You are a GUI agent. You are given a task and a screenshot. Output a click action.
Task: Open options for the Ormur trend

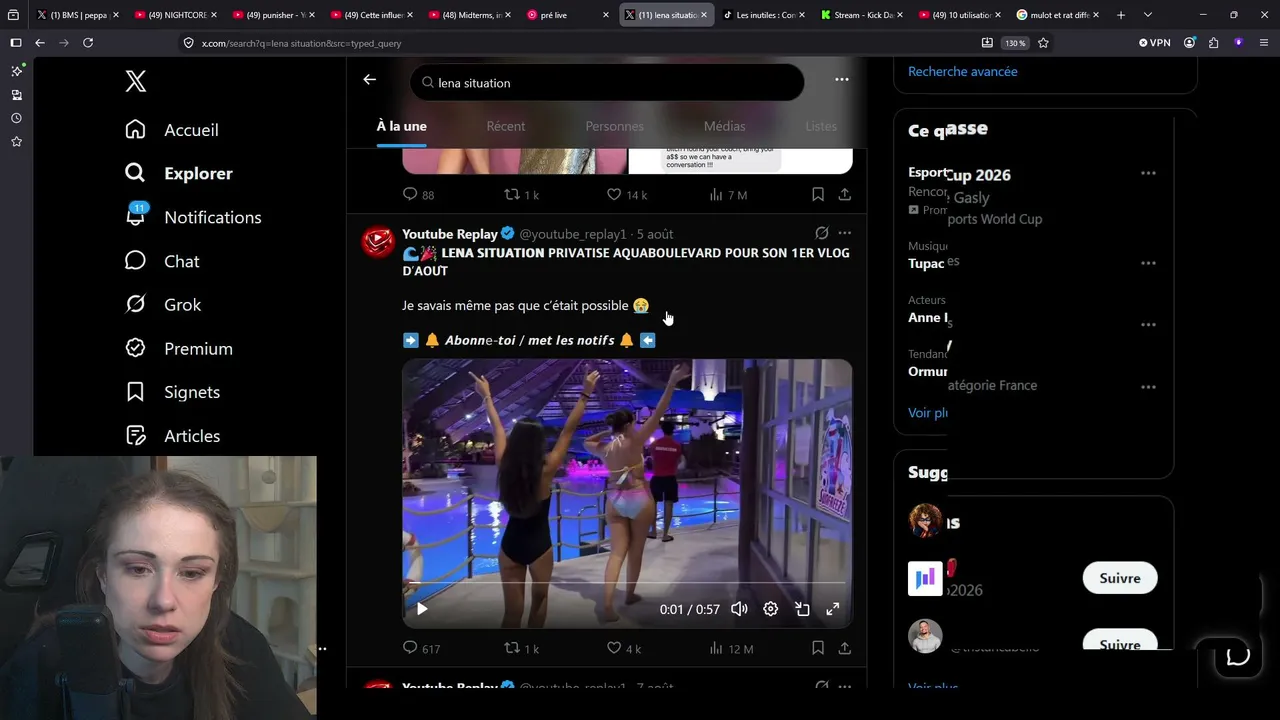(x=1148, y=386)
